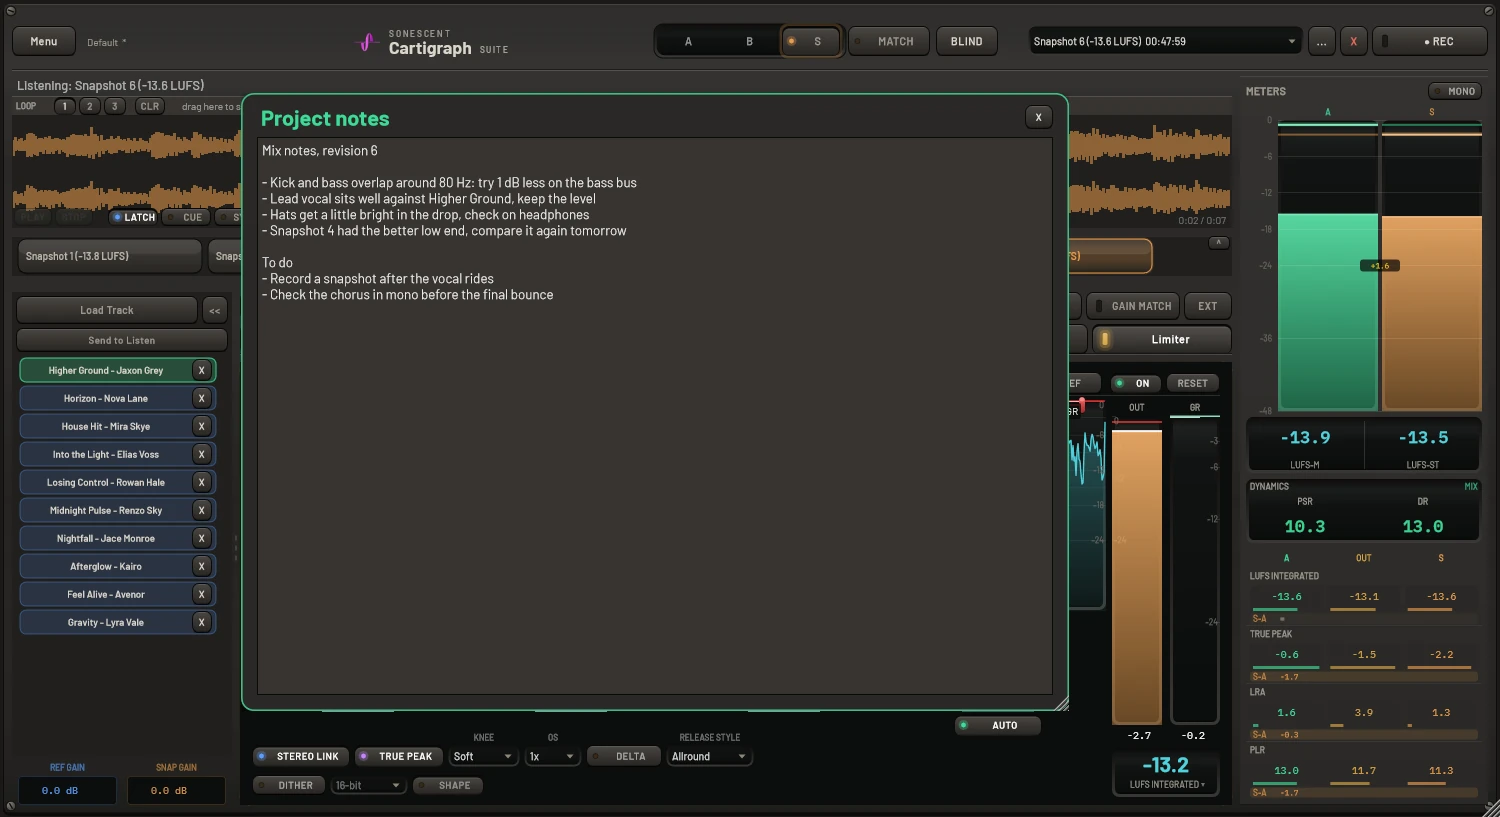Toggle TRUE PEAK detection
This screenshot has width=1500, height=817.
398,756
